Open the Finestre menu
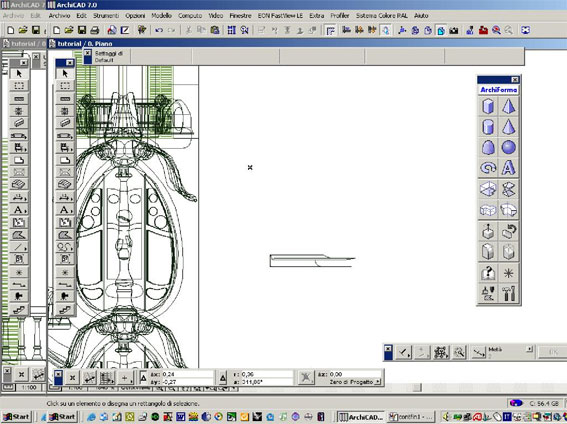The height and width of the screenshot is (424, 567). tap(240, 16)
